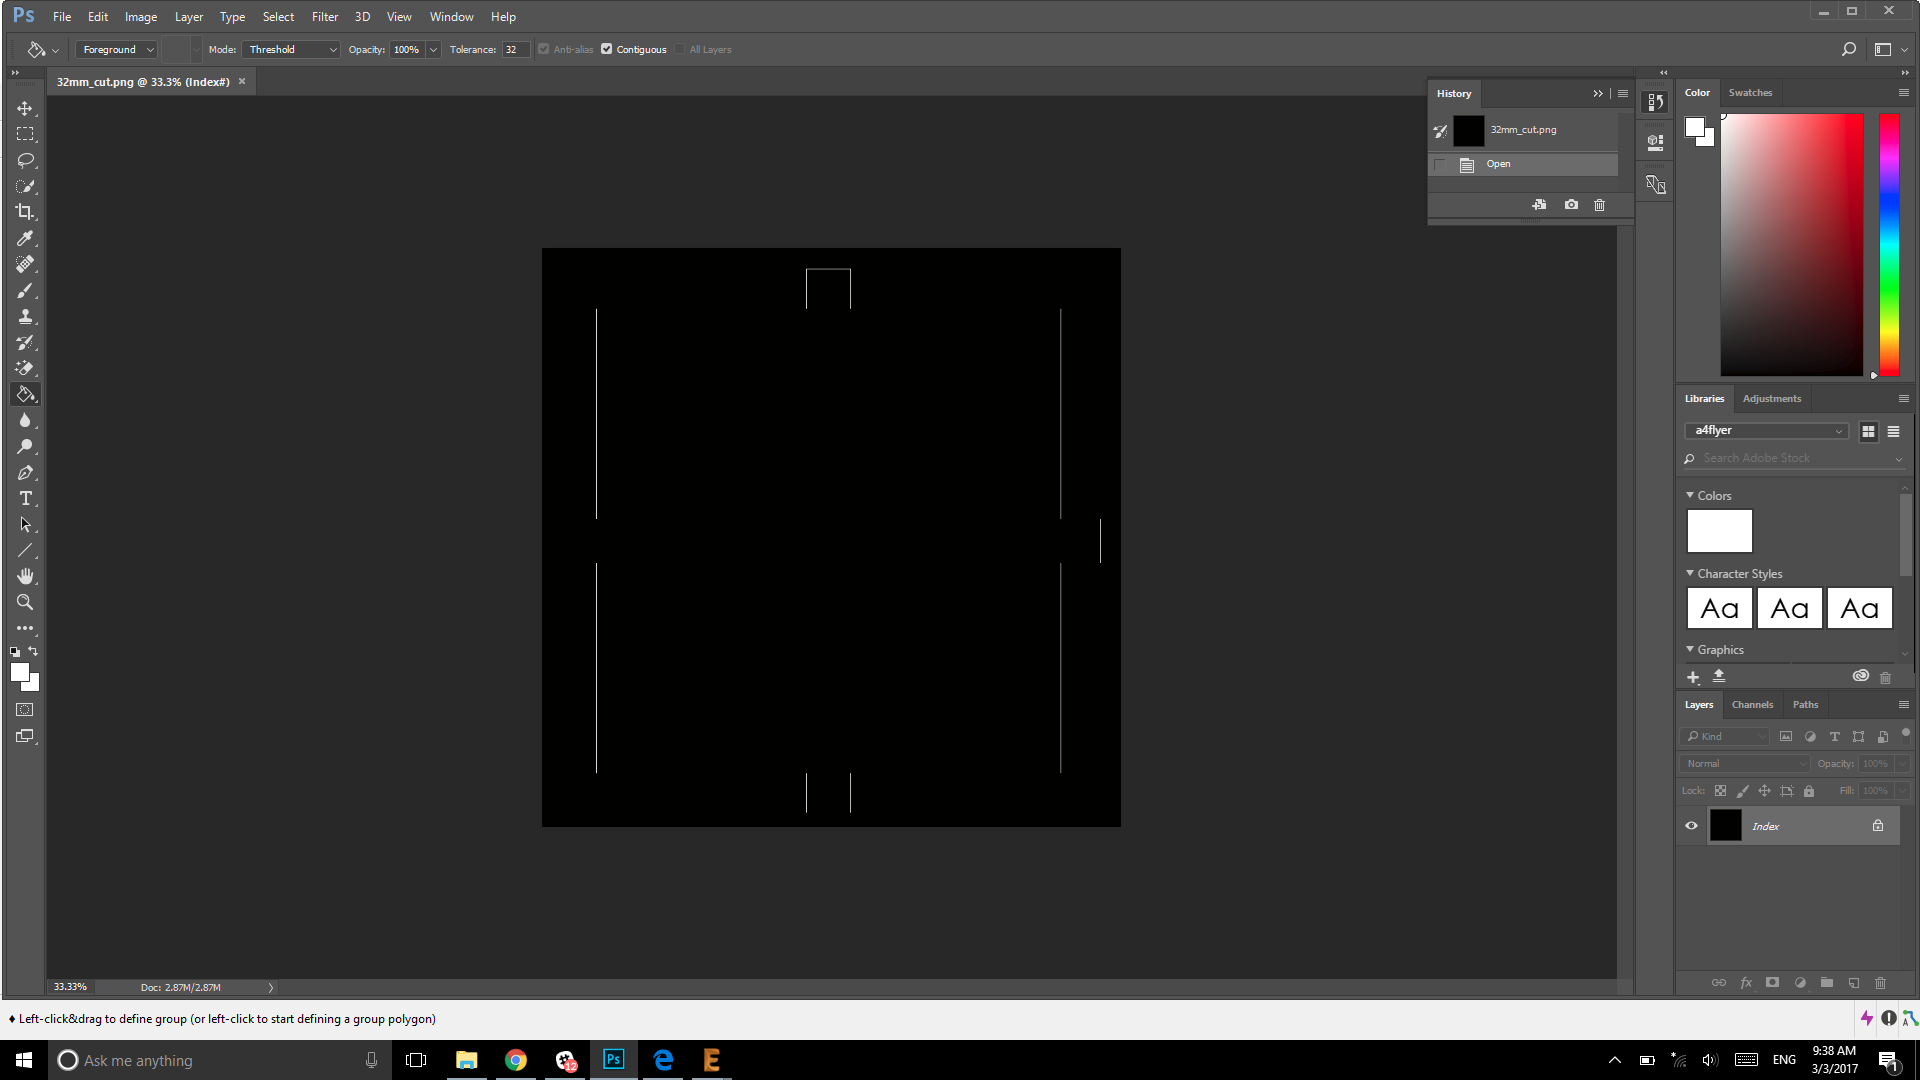Open the Mode Threshold dropdown
This screenshot has width=1920, height=1080.
tap(292, 49)
